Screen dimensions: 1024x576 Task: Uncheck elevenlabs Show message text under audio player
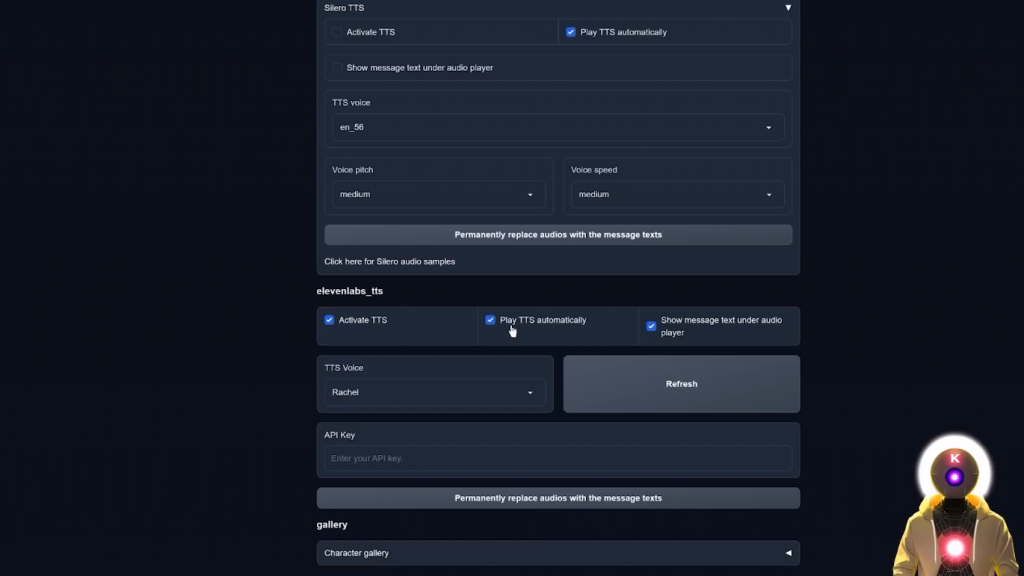651,326
